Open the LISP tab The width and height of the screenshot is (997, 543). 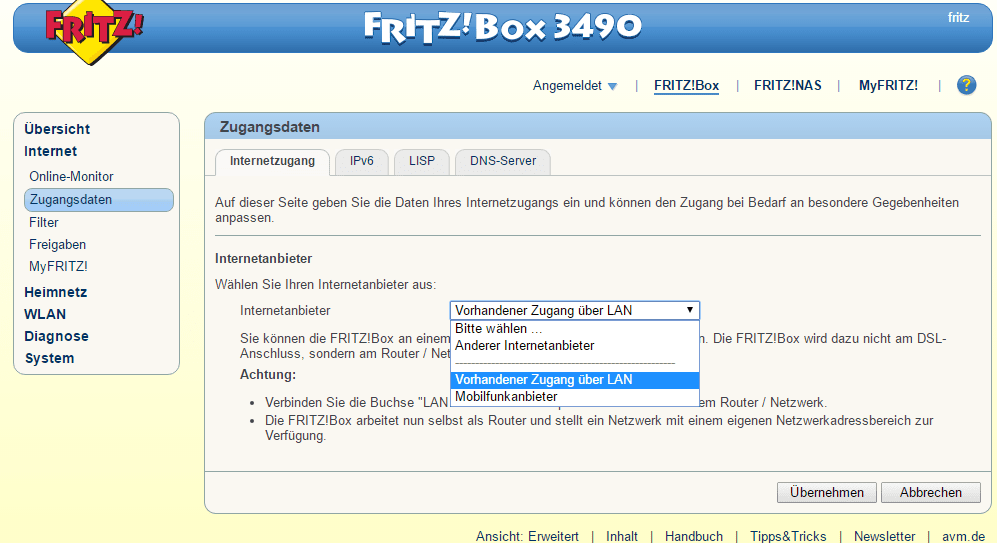tap(422, 161)
